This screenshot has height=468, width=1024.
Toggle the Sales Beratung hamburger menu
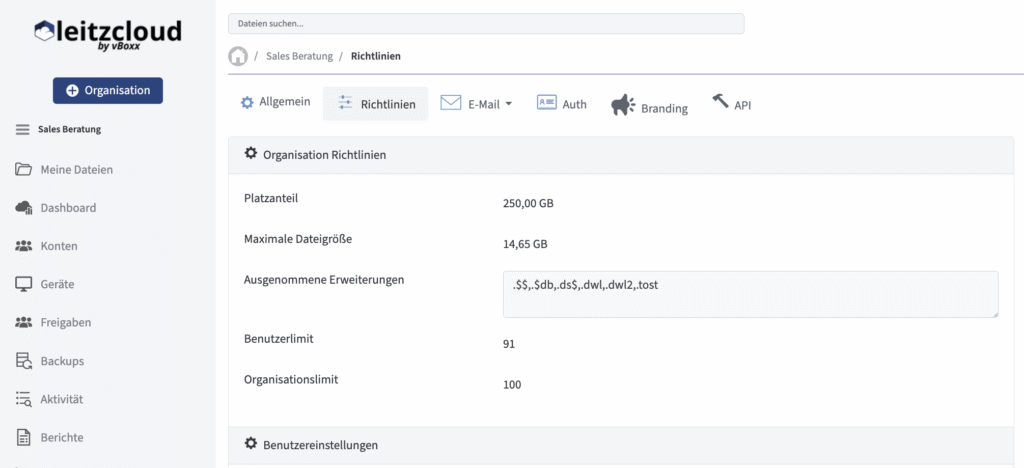pos(23,129)
